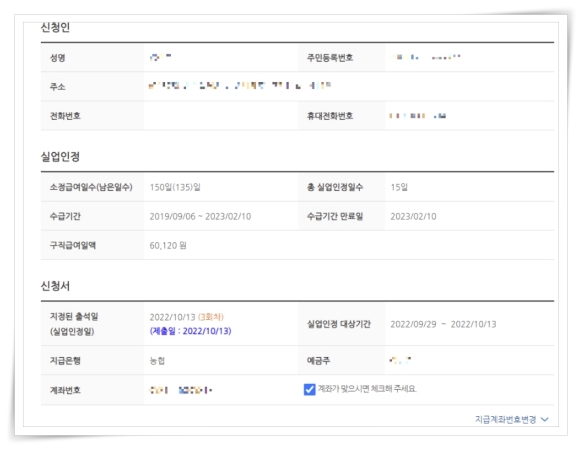Viewport: 582px width, 450px height.
Task: Select the 2022/10/13 (3회차) attendance date
Action: coord(186,317)
